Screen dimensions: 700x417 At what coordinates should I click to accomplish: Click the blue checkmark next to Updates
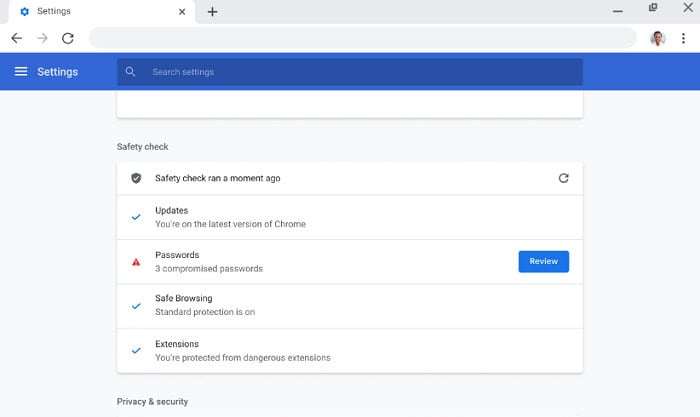(x=136, y=217)
